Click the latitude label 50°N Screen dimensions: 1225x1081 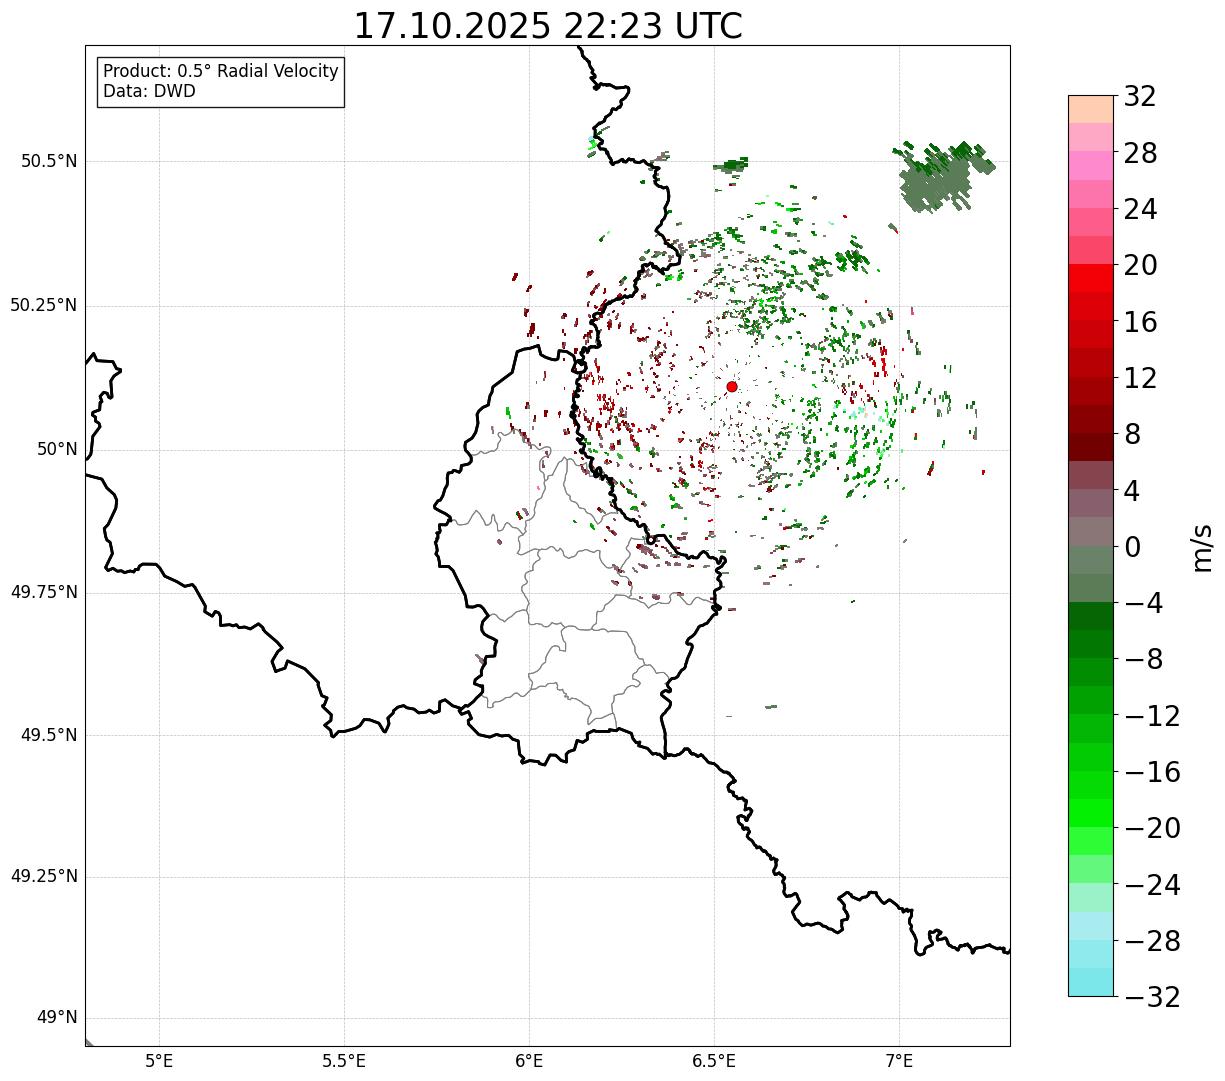click(58, 449)
